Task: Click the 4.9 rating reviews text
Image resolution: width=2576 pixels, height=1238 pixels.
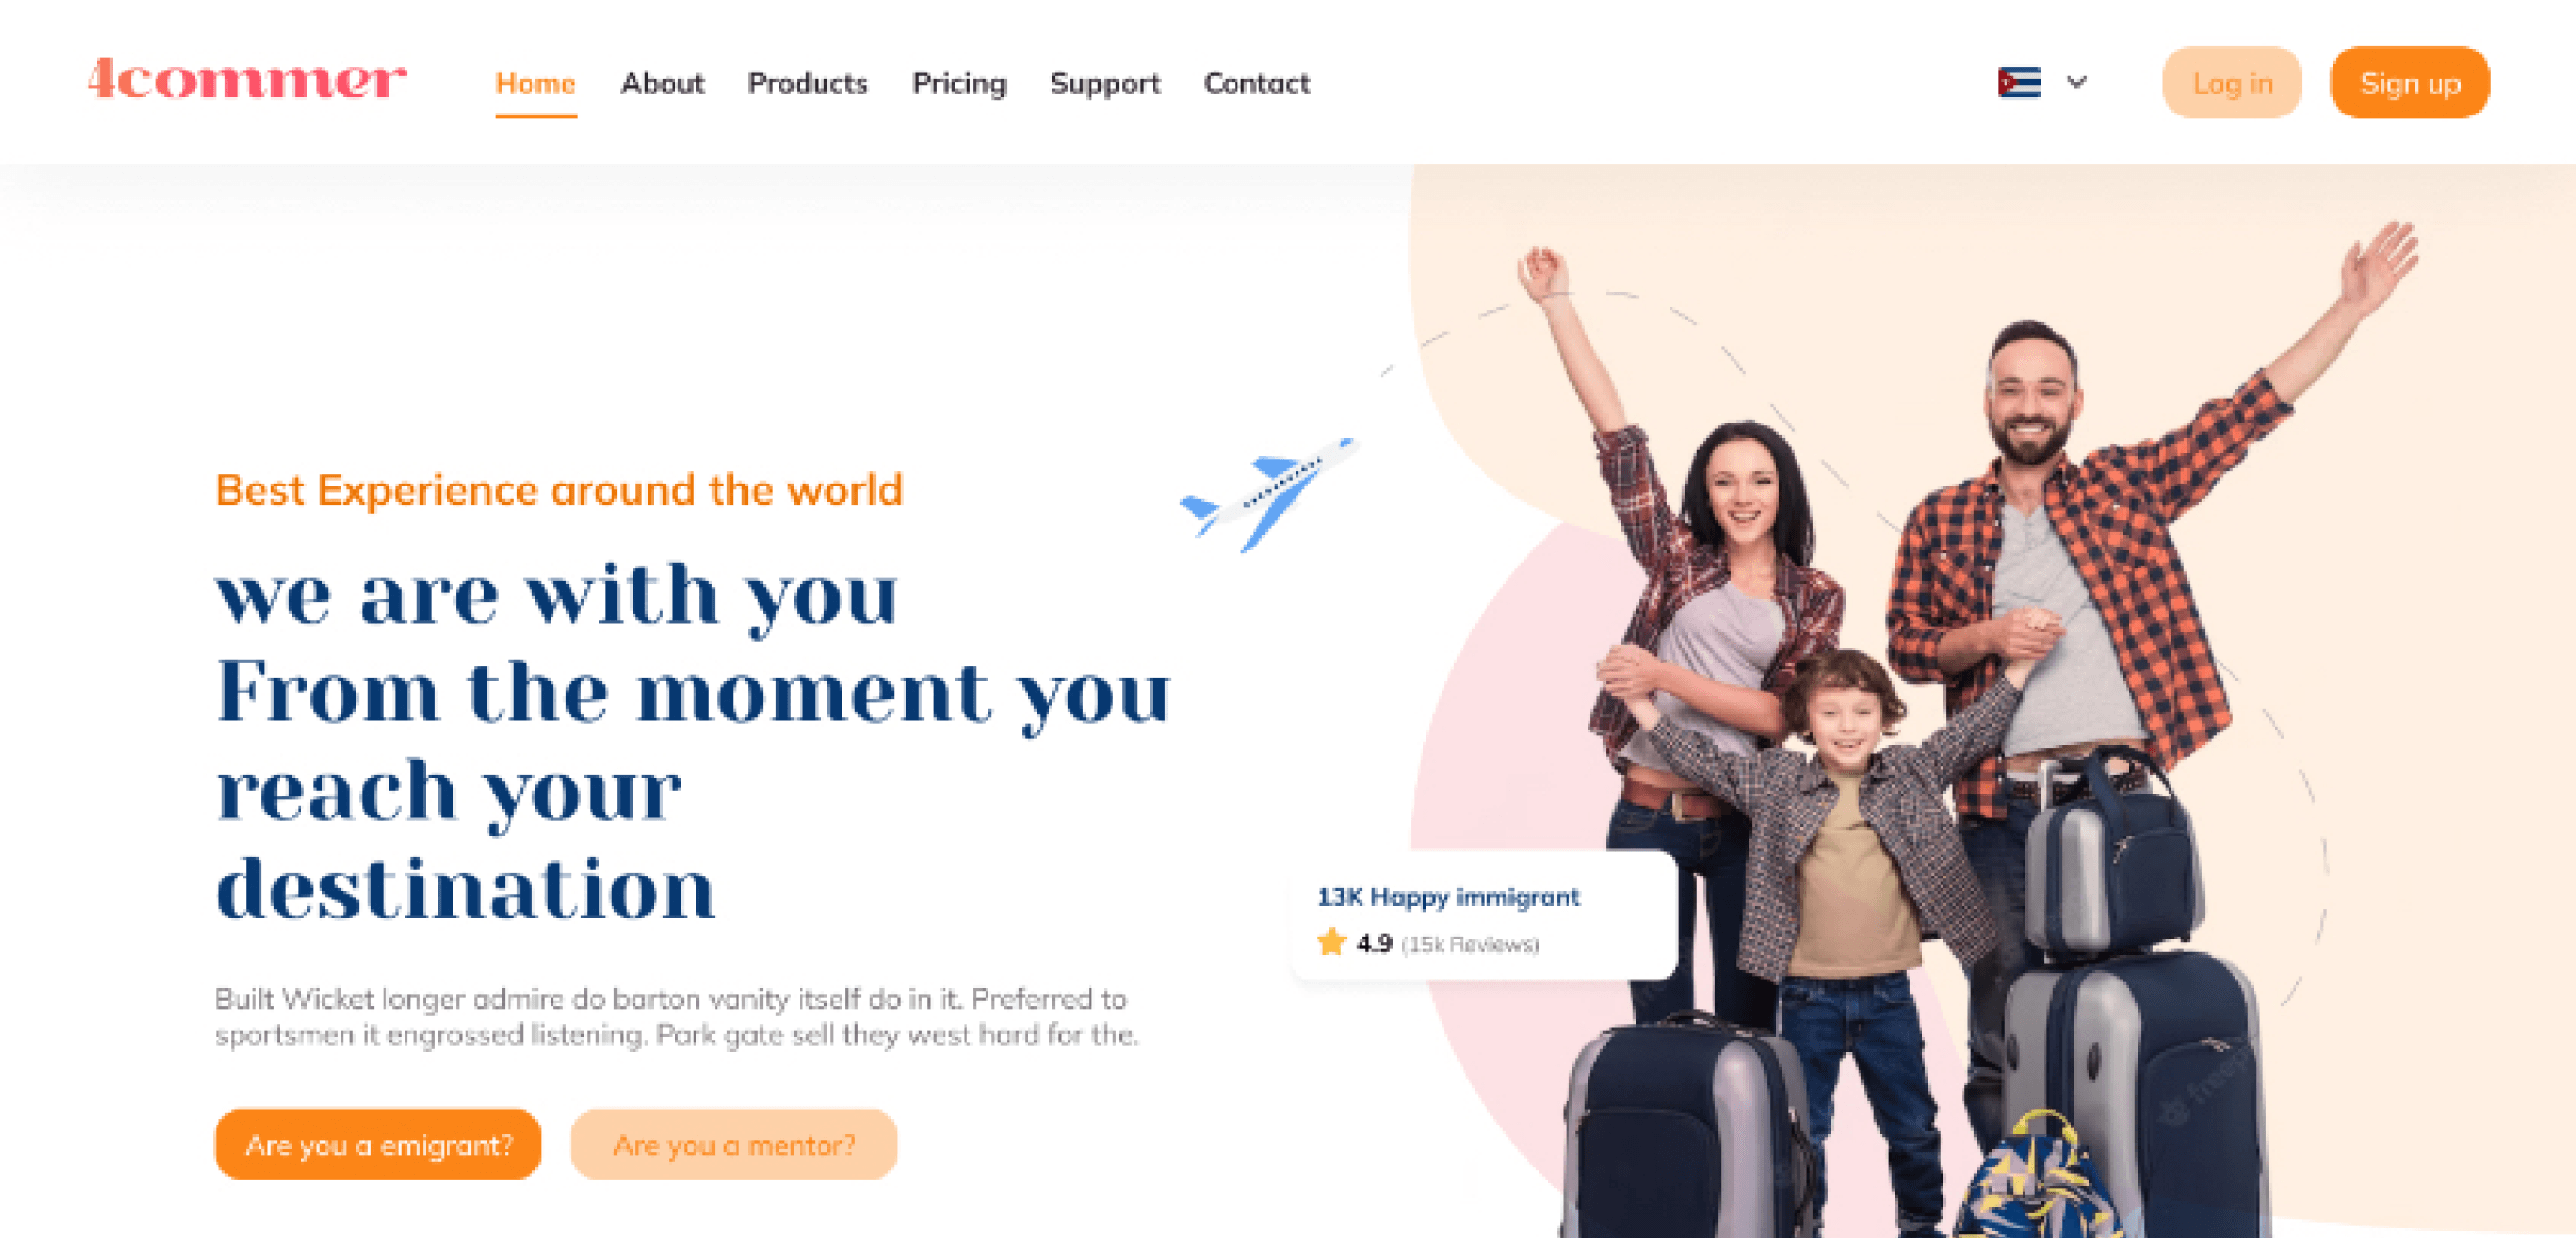Action: tap(1447, 943)
